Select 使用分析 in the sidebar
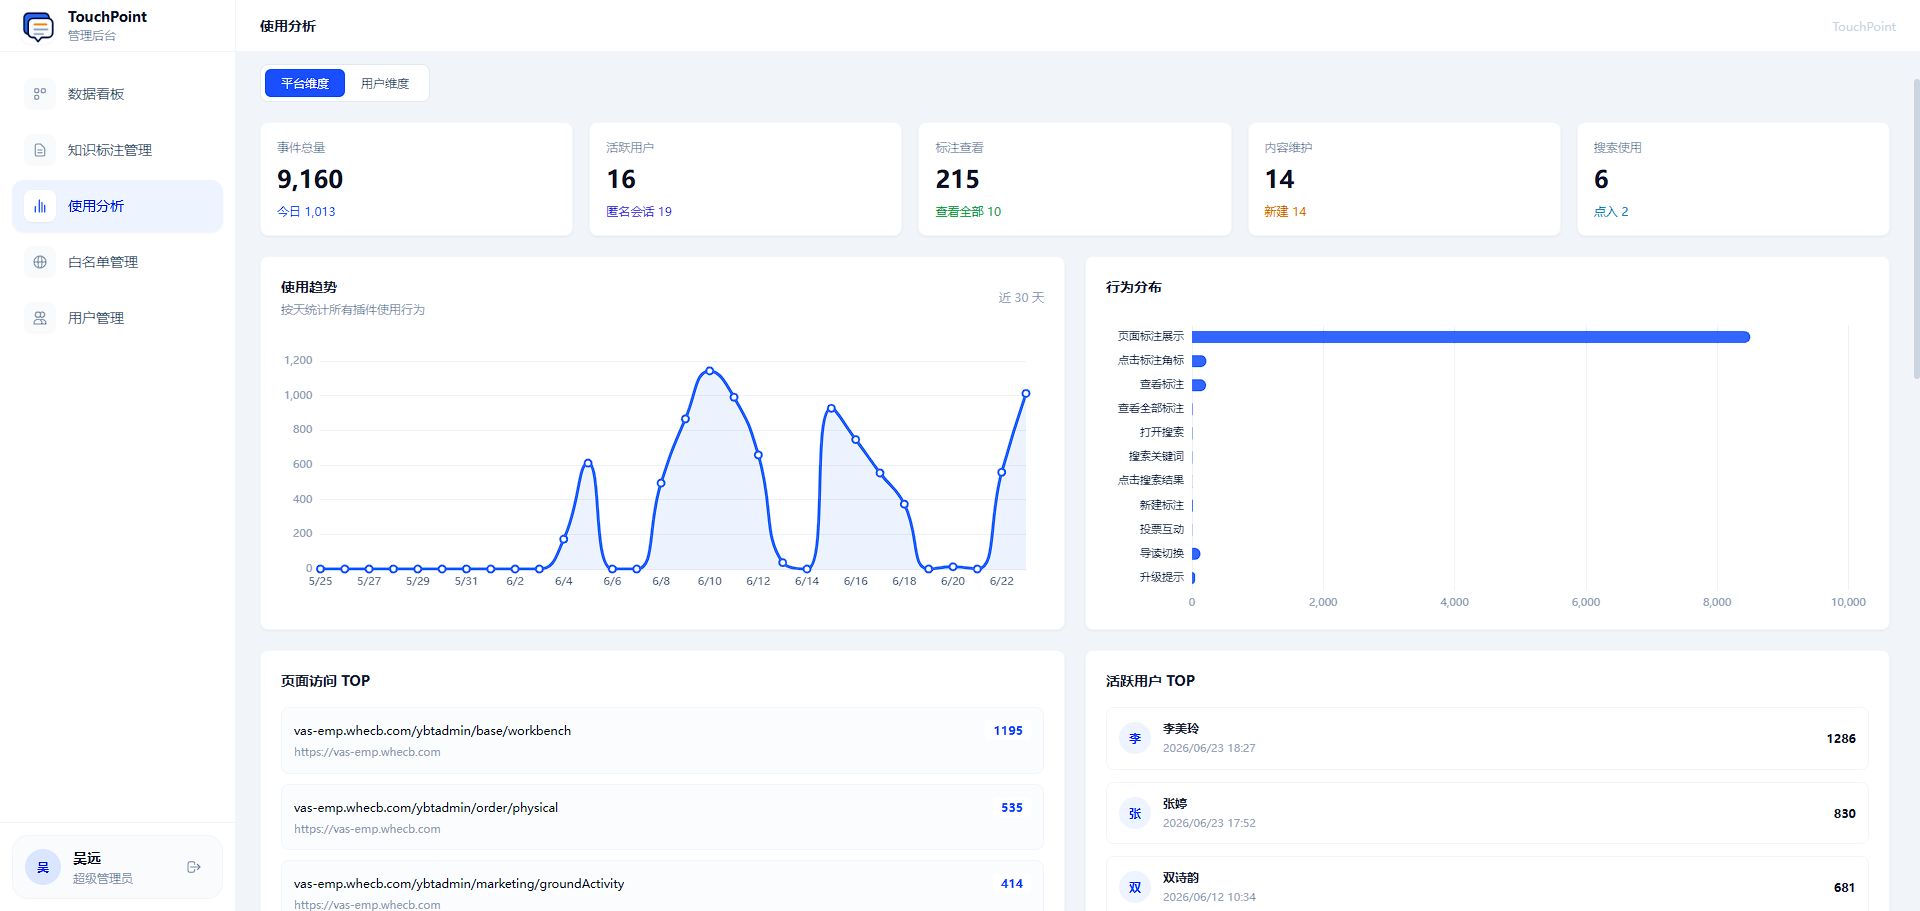Image resolution: width=1920 pixels, height=911 pixels. [x=117, y=206]
